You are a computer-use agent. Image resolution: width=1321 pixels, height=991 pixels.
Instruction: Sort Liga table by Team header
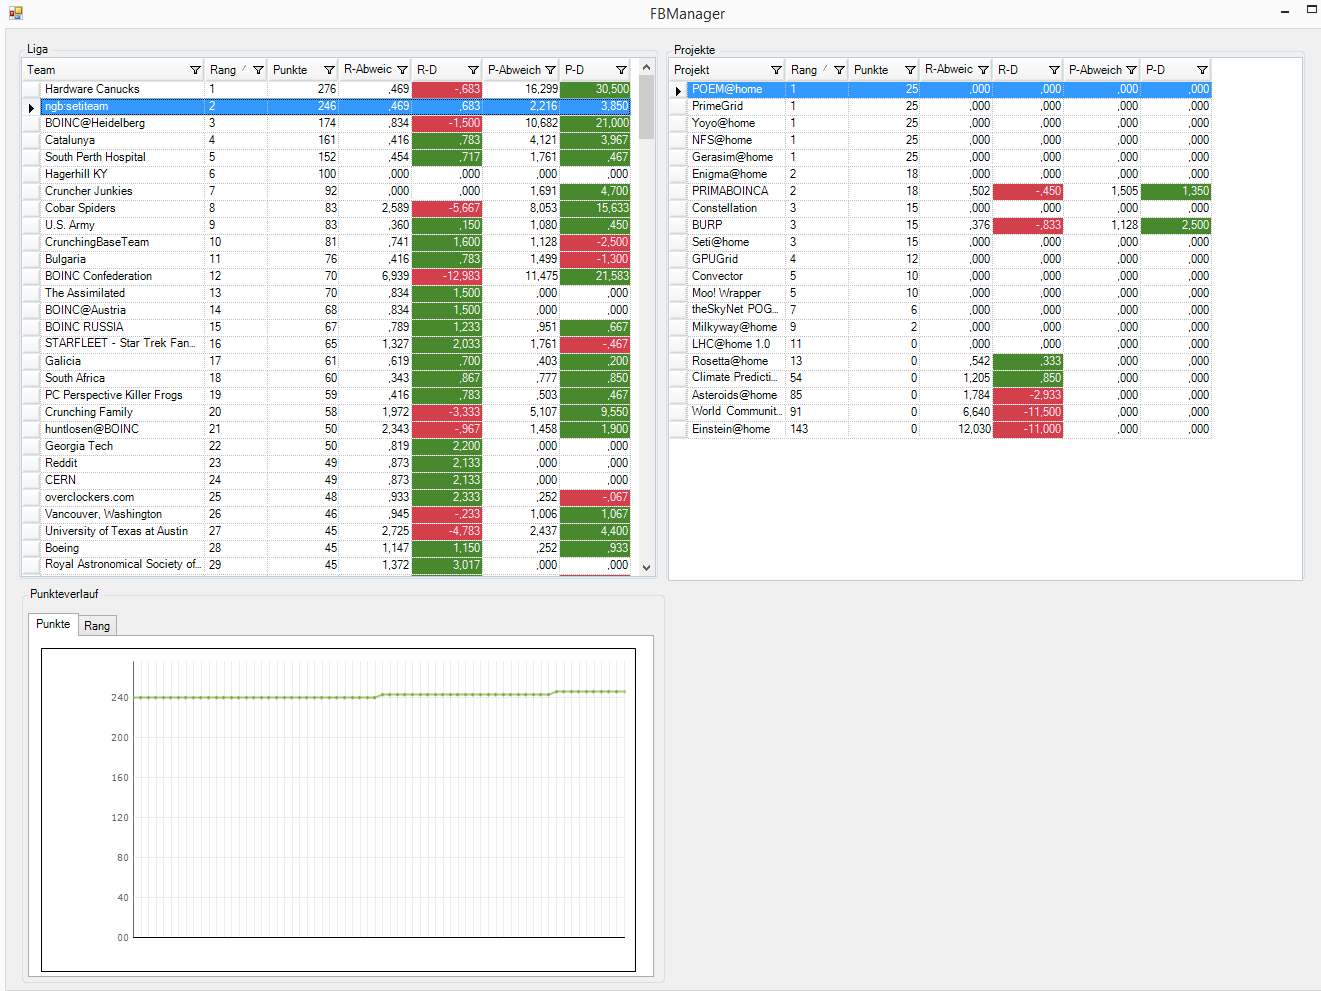41,70
